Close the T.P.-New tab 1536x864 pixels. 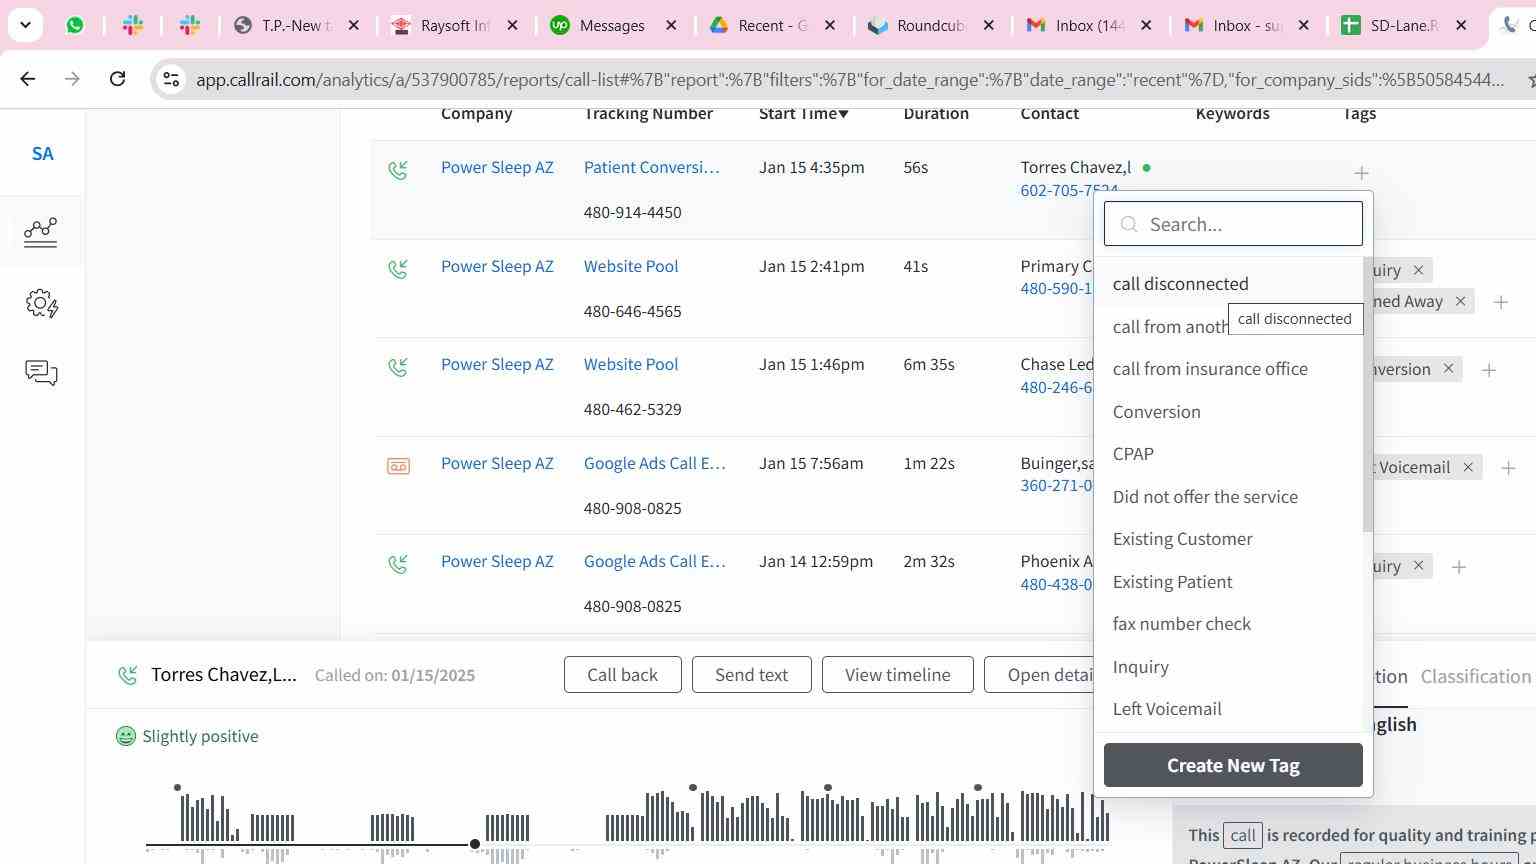pyautogui.click(x=354, y=26)
